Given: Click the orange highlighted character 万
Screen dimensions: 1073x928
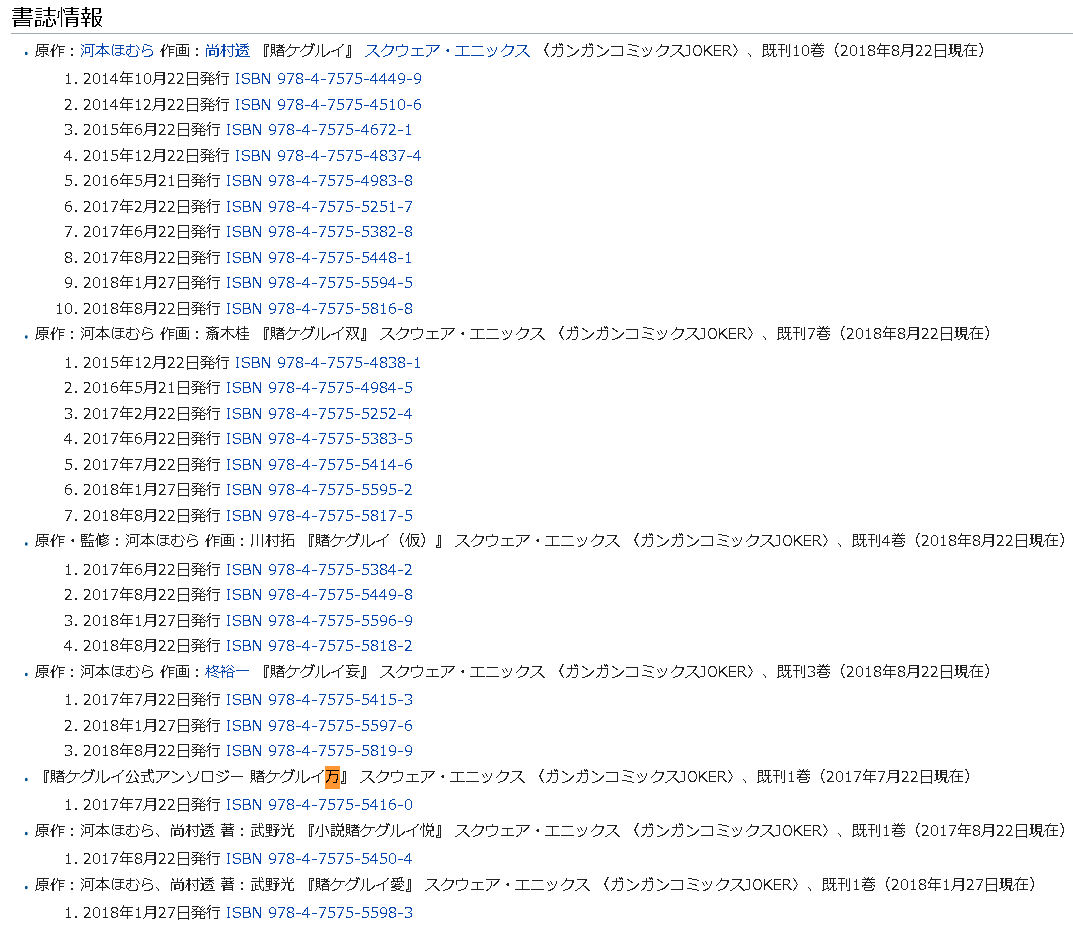Looking at the screenshot, I should coord(332,777).
